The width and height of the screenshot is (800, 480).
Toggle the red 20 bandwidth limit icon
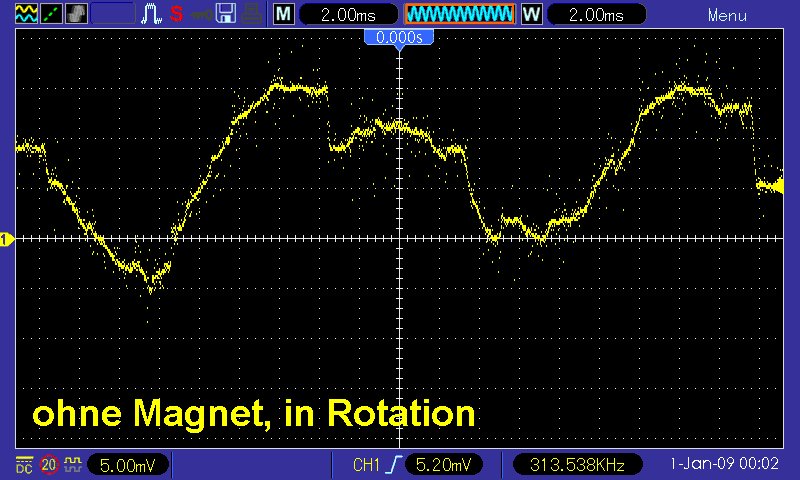pyautogui.click(x=49, y=465)
